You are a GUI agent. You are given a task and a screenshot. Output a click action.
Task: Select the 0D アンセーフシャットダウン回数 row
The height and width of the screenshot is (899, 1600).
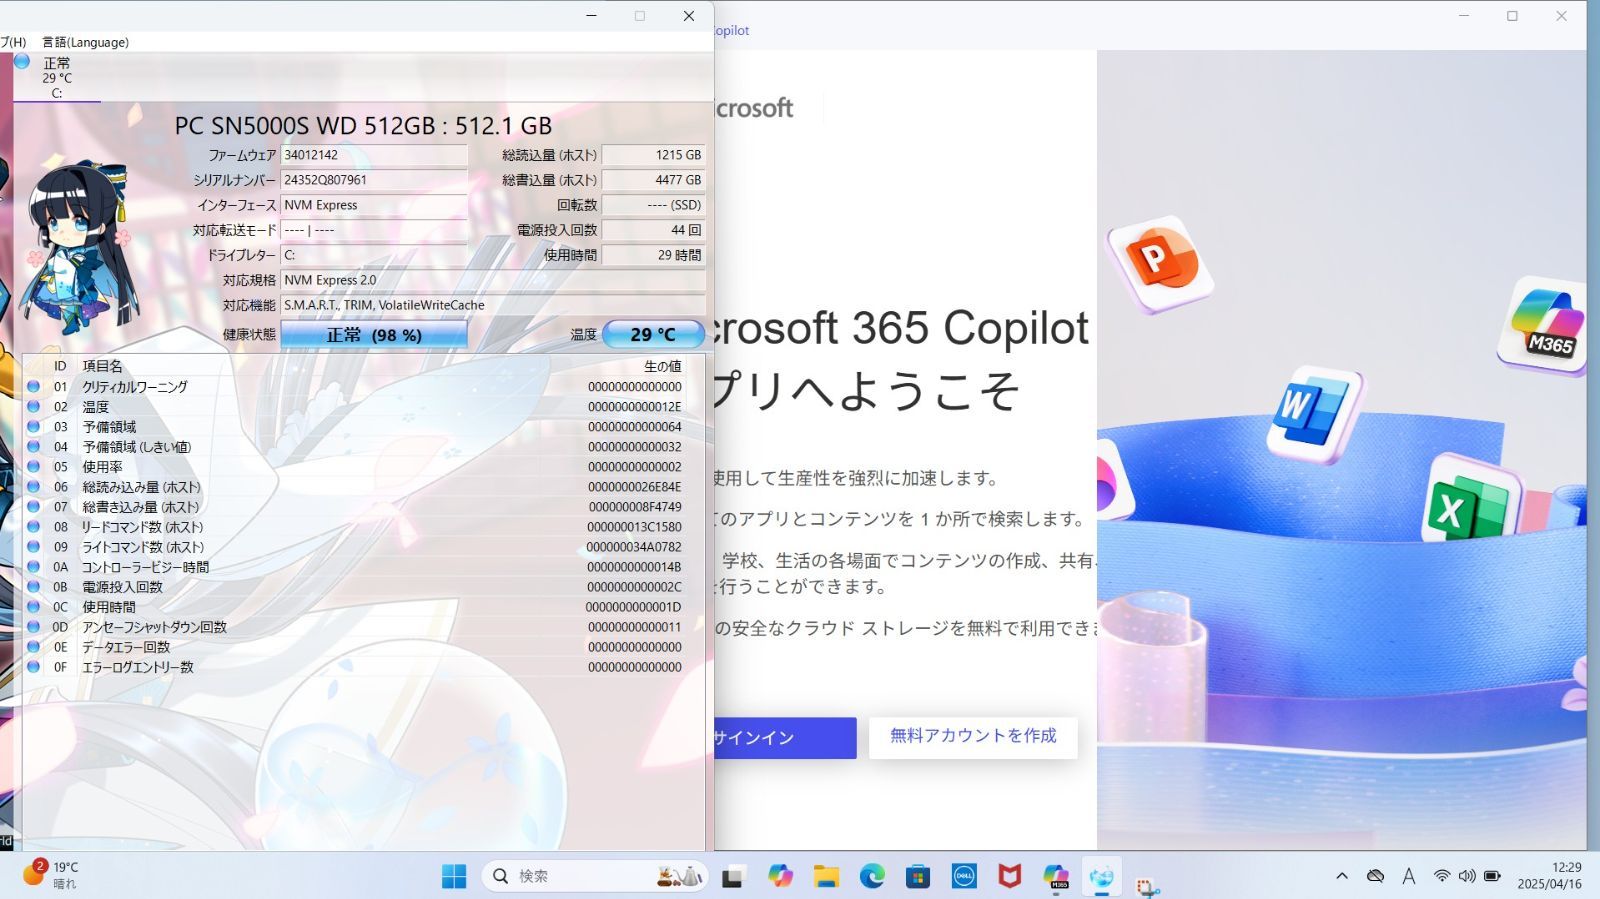coord(363,627)
